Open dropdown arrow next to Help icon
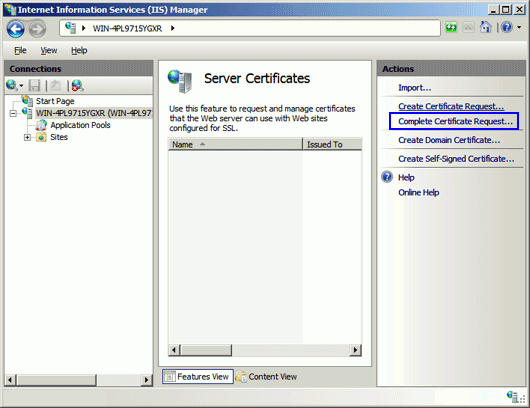The height and width of the screenshot is (408, 530). (x=519, y=27)
